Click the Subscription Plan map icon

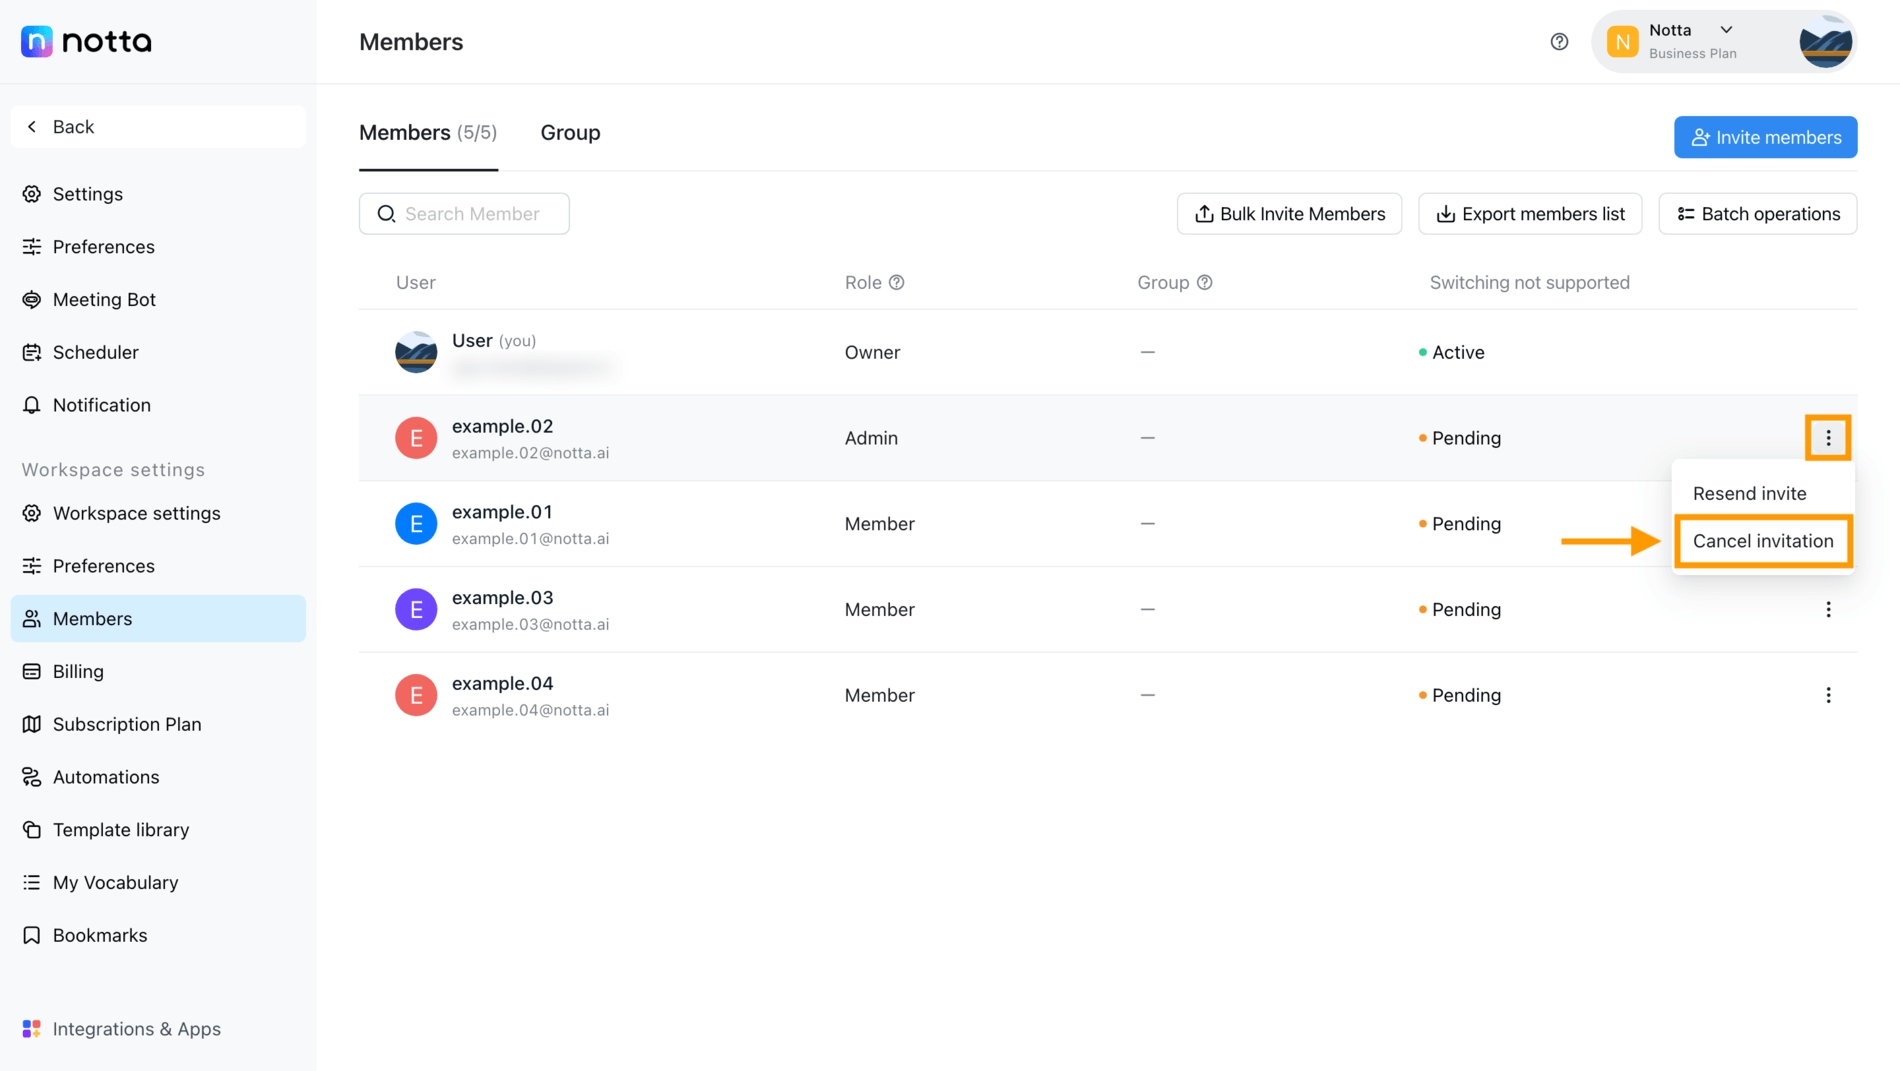tap(32, 724)
